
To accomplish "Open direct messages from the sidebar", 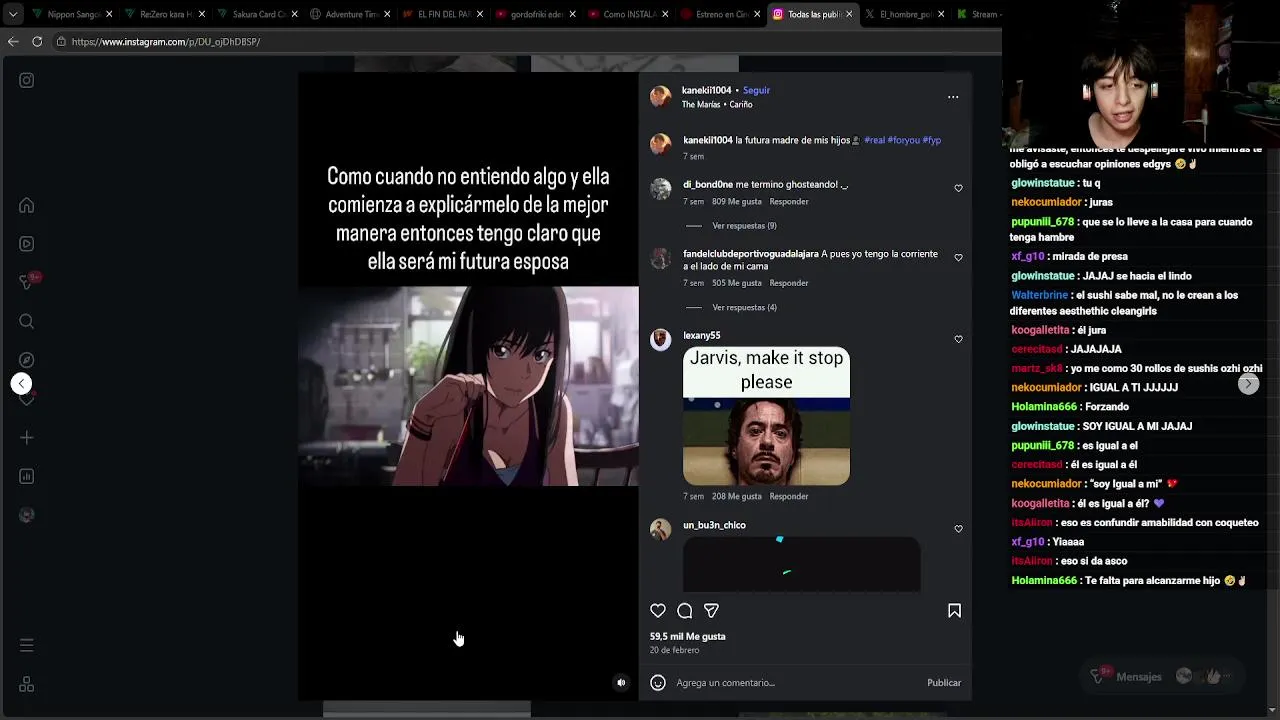I will pyautogui.click(x=27, y=282).
